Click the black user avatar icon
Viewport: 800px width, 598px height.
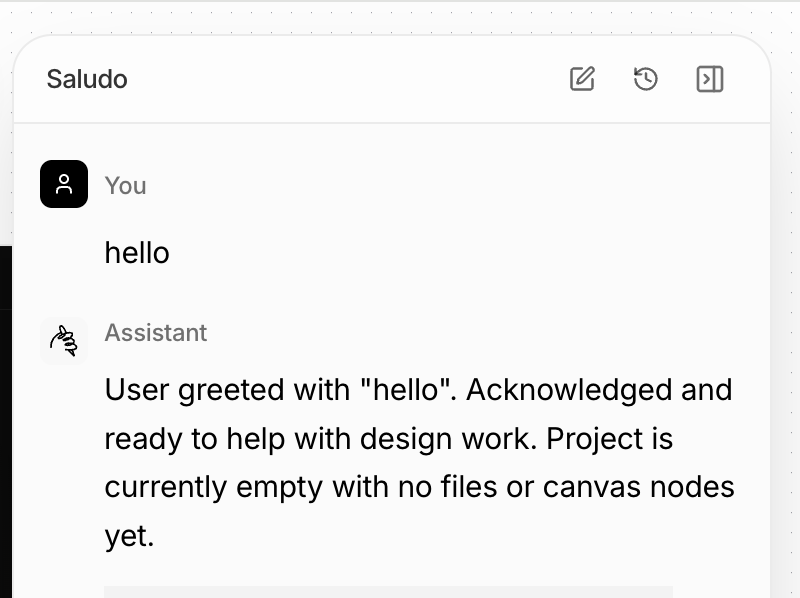[64, 184]
